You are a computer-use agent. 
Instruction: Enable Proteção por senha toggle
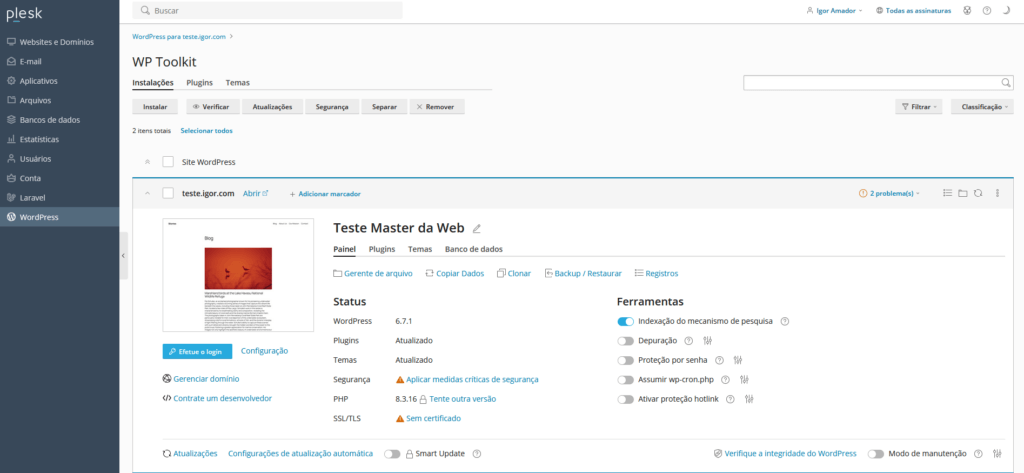coord(626,360)
